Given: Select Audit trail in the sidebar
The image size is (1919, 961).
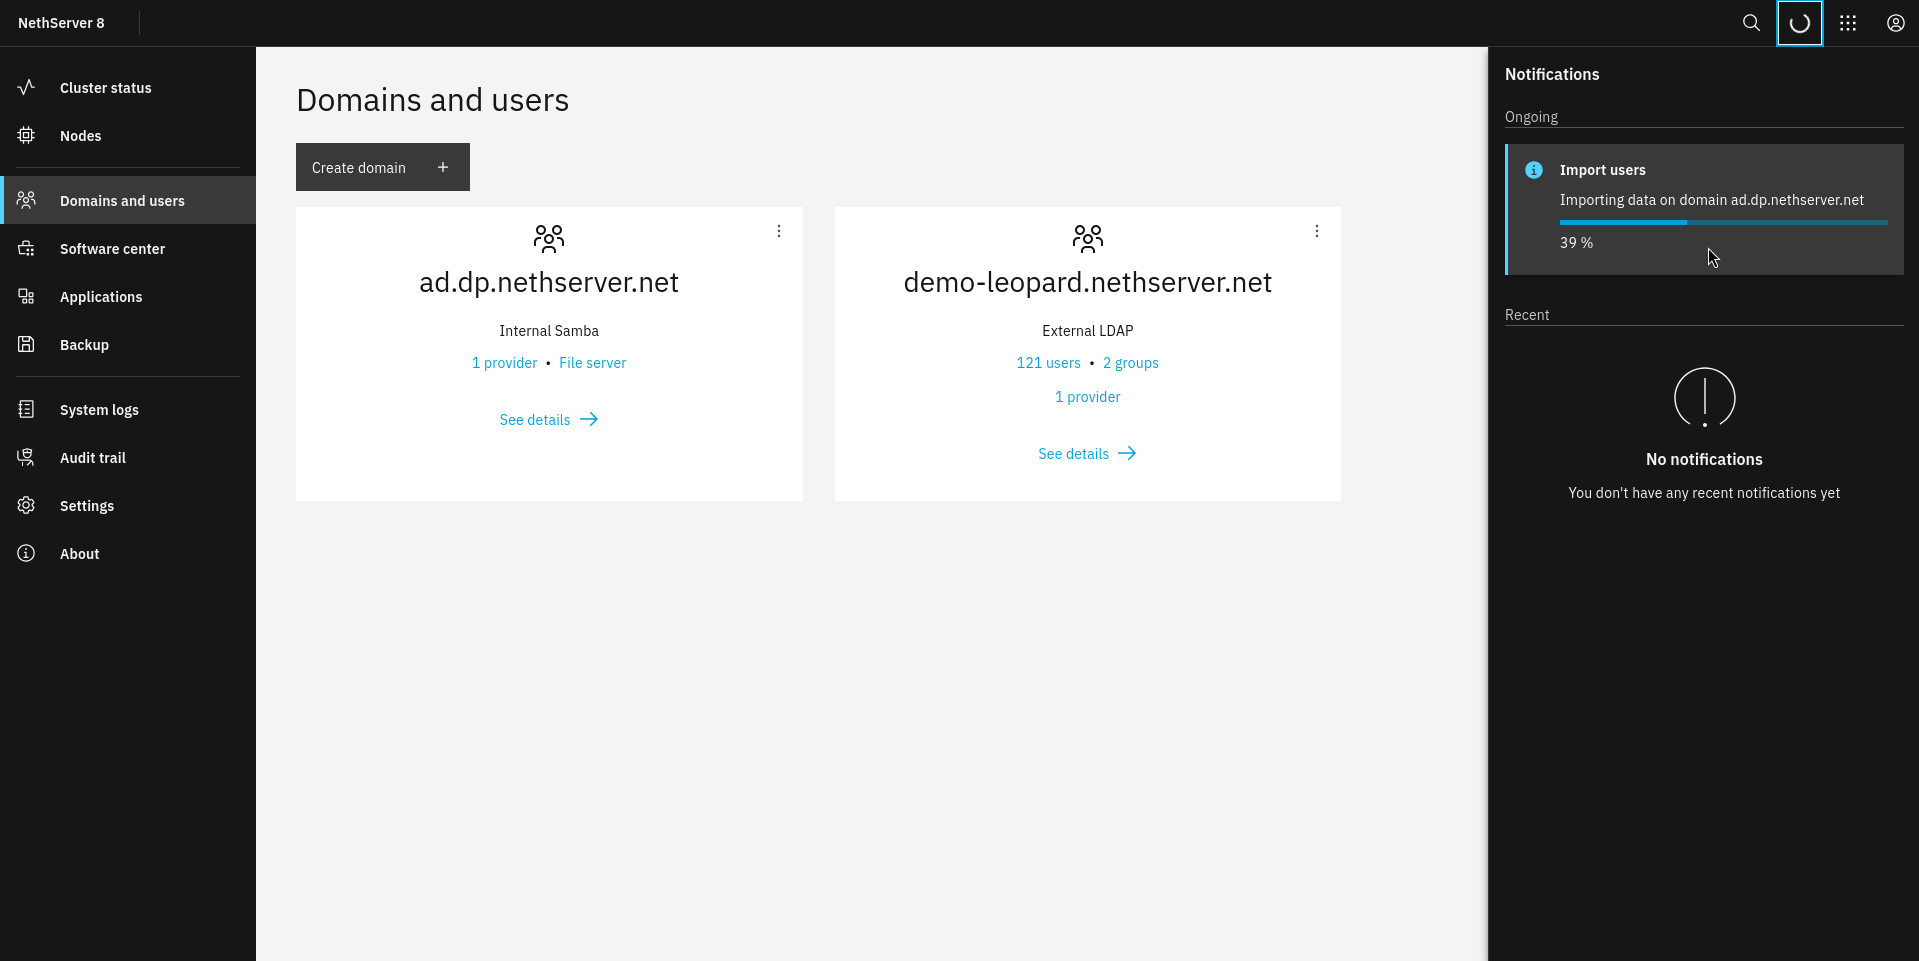Looking at the screenshot, I should pyautogui.click(x=93, y=458).
